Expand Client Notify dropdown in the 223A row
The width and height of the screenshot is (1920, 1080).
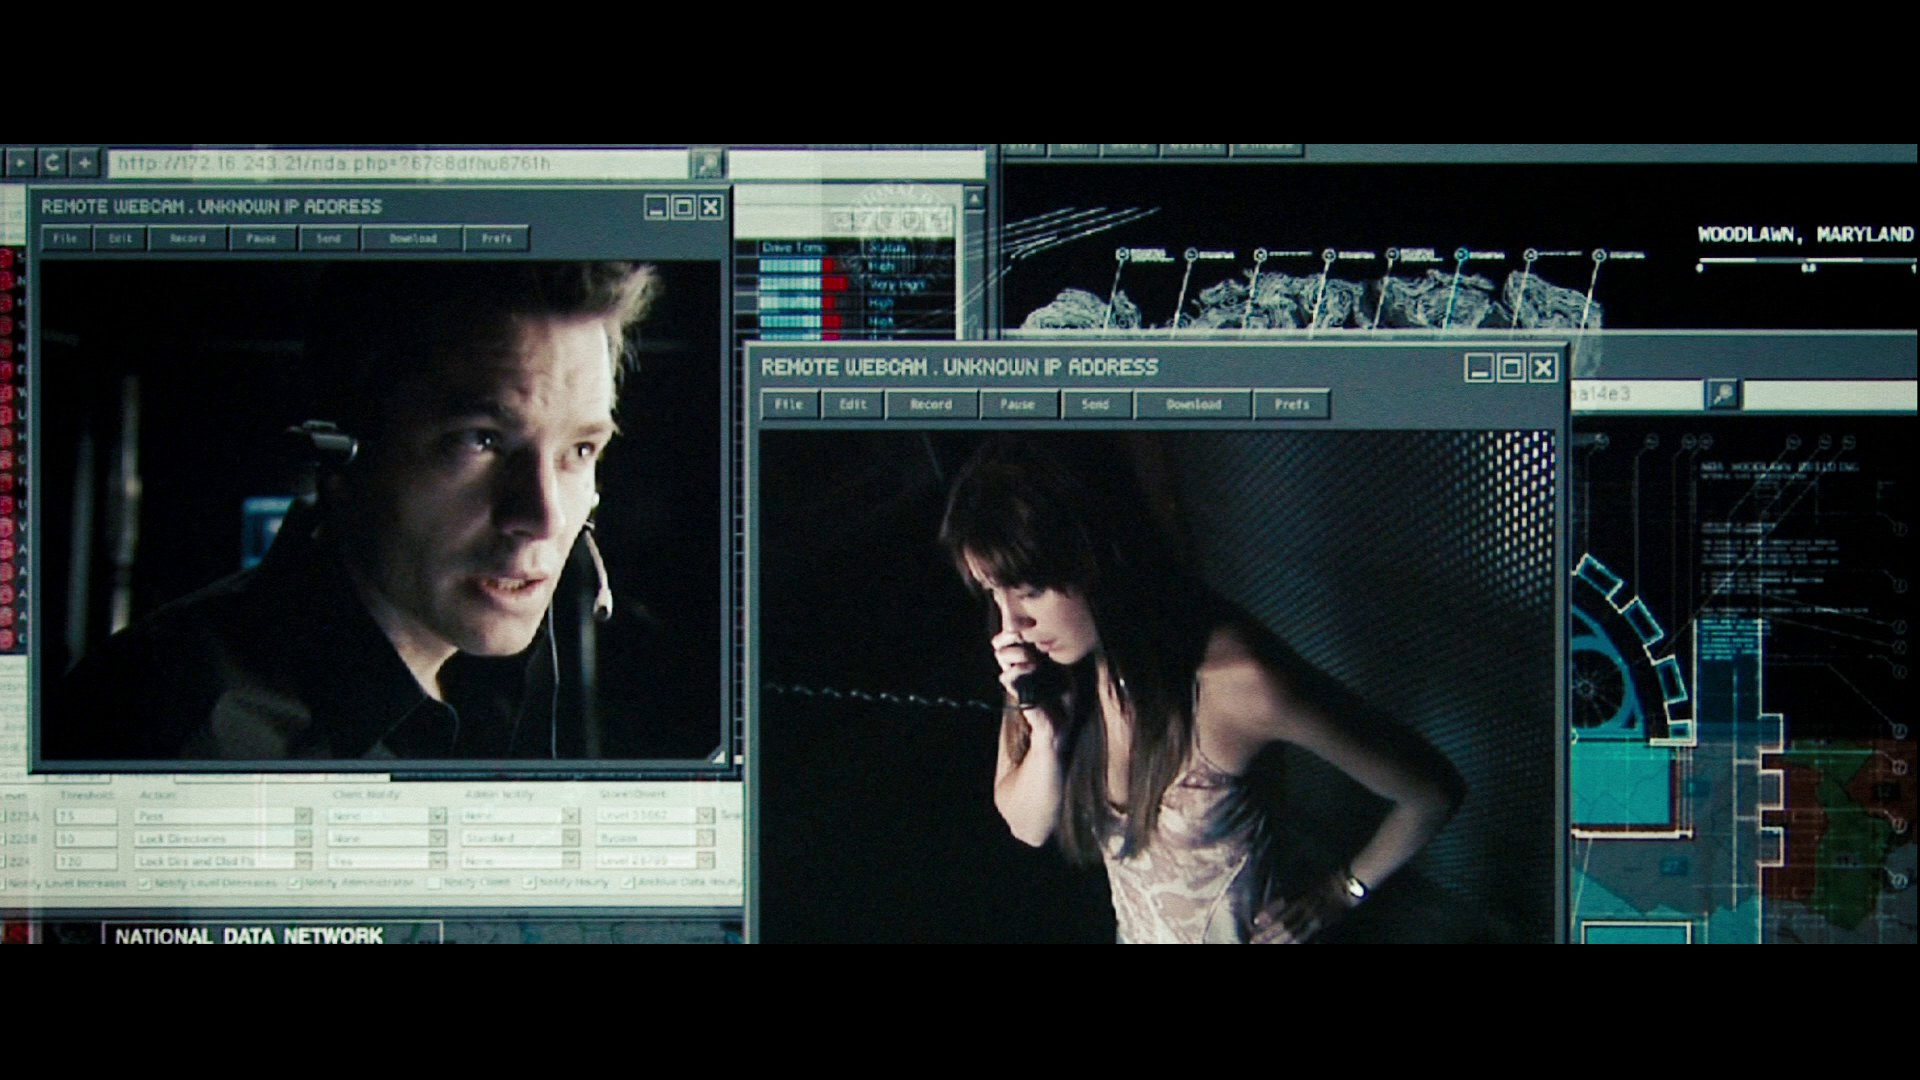[x=388, y=816]
